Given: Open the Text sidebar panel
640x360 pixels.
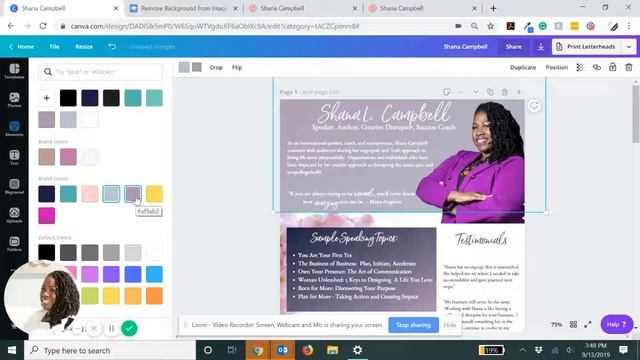Looking at the screenshot, I should click(x=14, y=157).
